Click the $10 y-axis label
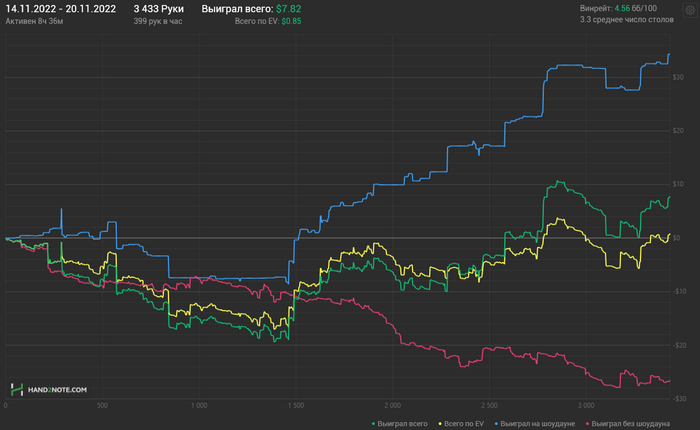700x430 pixels. tap(678, 184)
